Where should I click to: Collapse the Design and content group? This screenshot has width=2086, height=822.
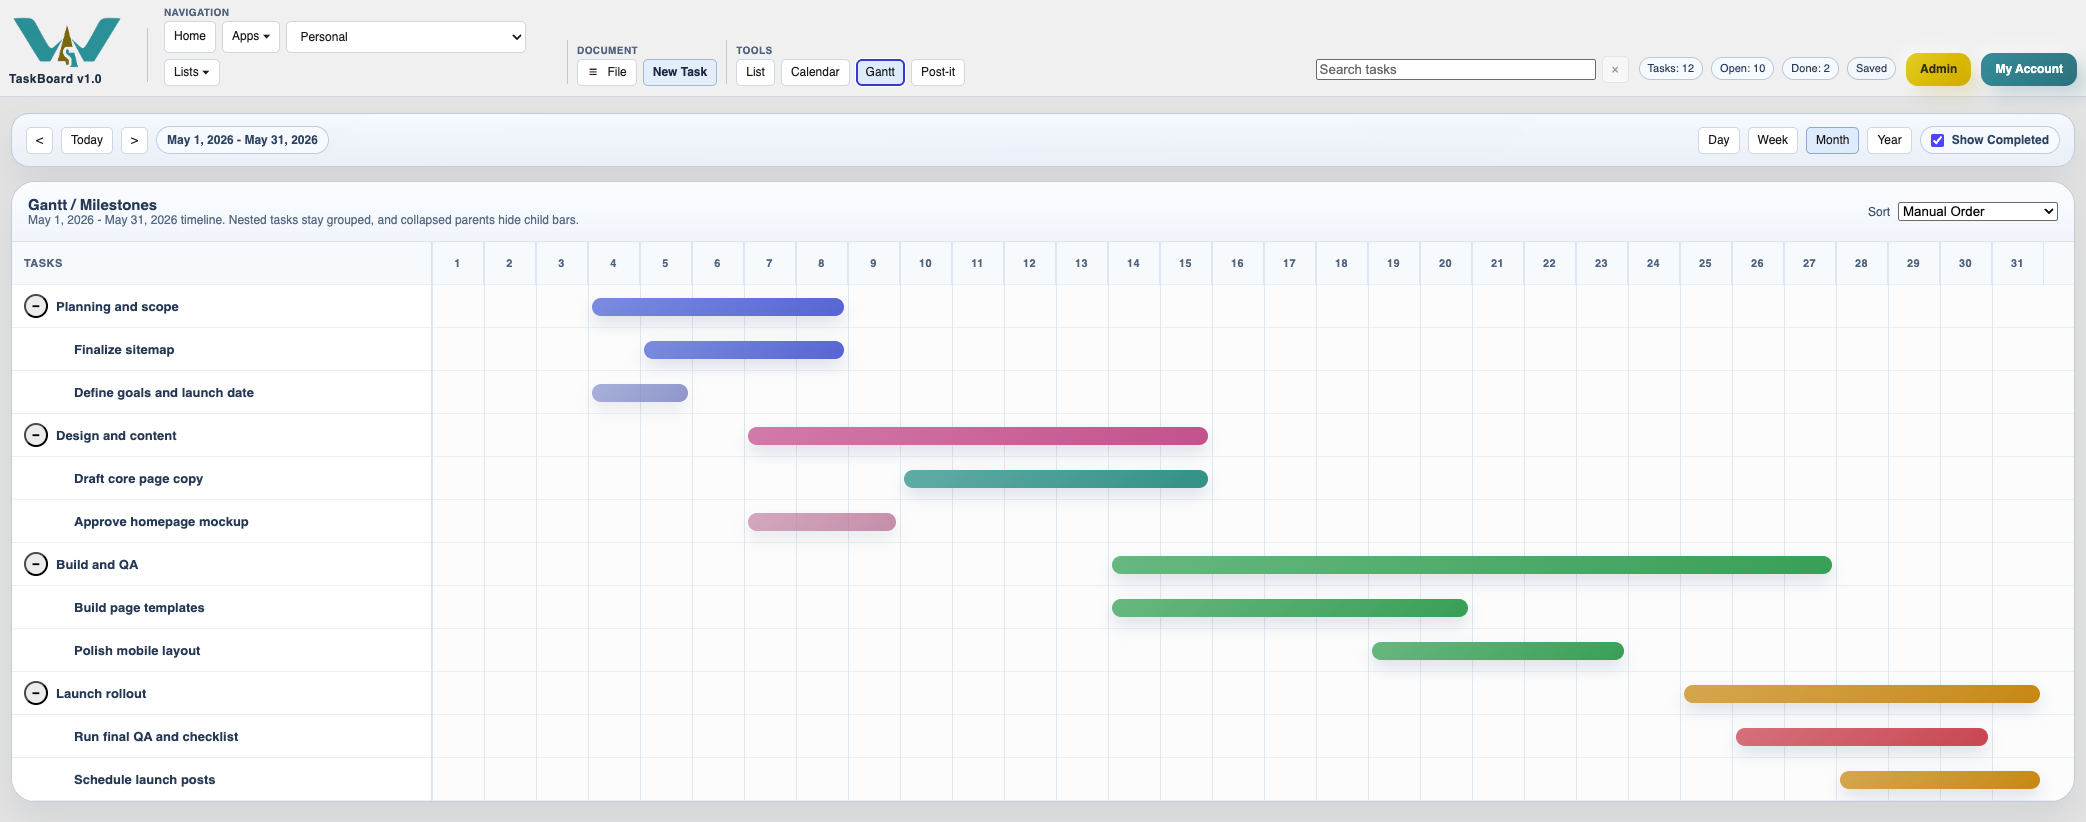click(x=36, y=435)
